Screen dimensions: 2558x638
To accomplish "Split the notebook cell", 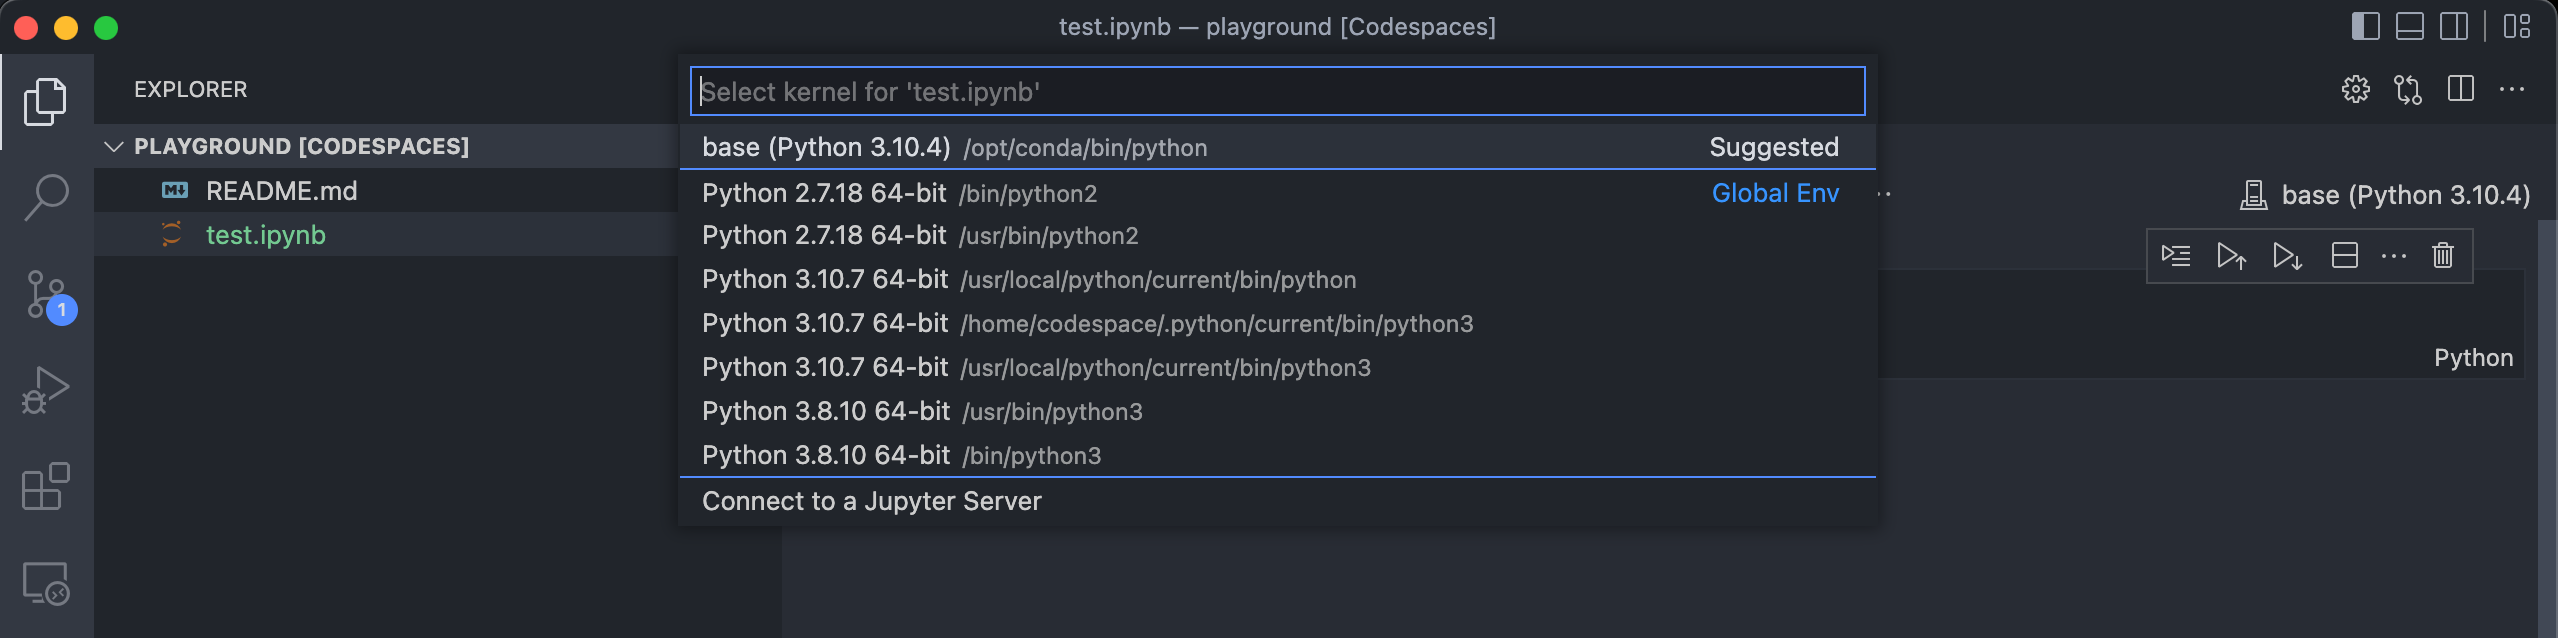I will 2344,256.
